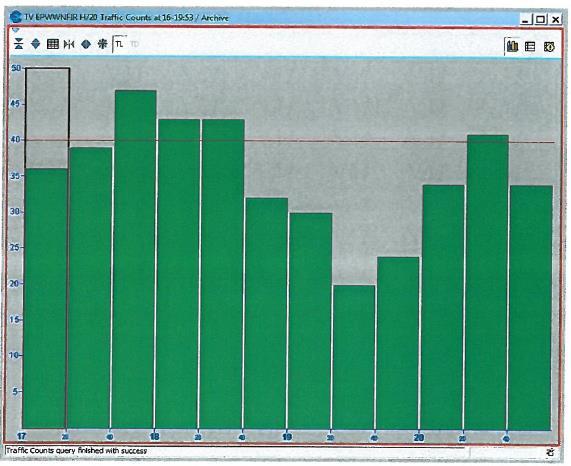
Task: Select the 19:40 traffic count bar
Action: [398, 343]
